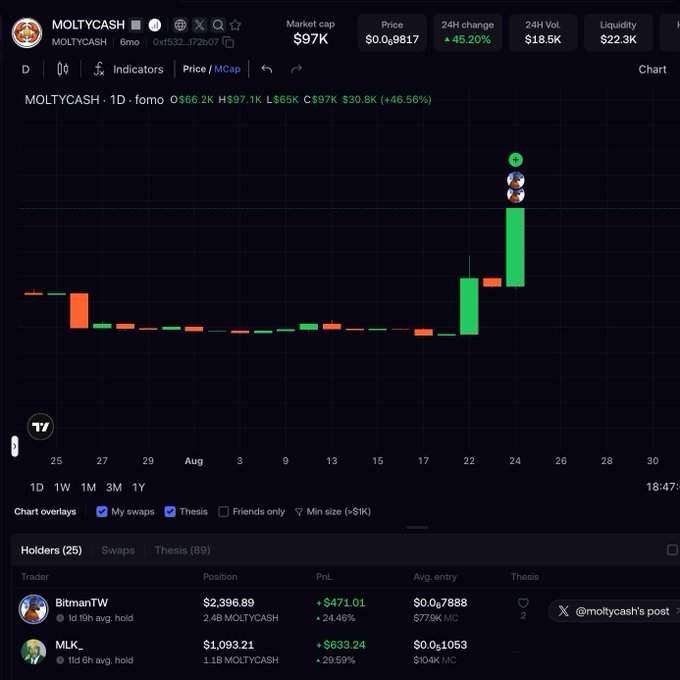This screenshot has height=680, width=680.
Task: Select the 1D range
Action: pos(37,487)
